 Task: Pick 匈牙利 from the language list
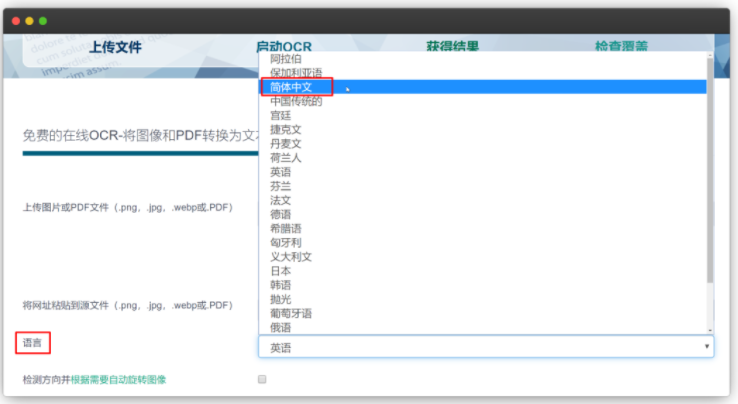tap(483, 242)
